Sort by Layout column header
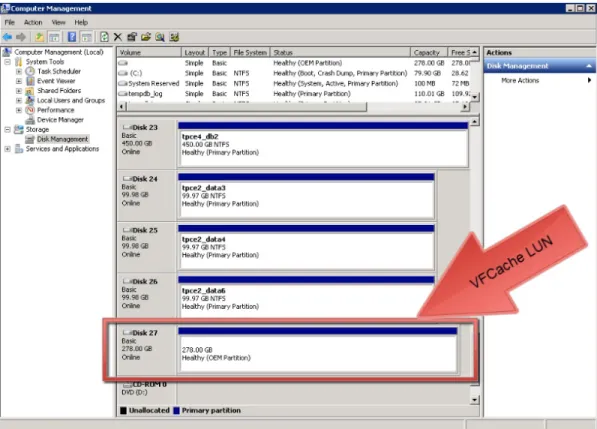 pyautogui.click(x=195, y=52)
